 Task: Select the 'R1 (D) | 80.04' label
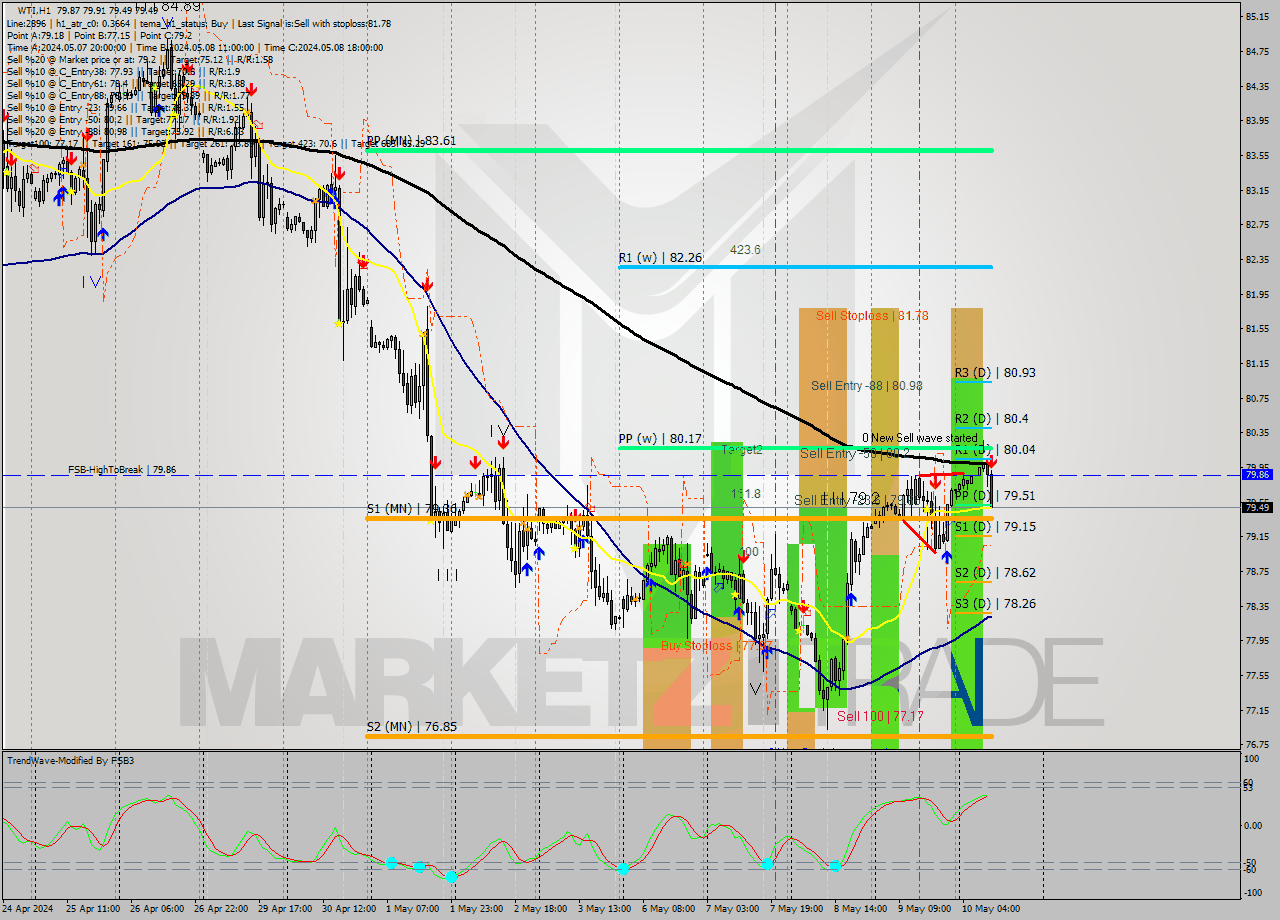[x=995, y=449]
